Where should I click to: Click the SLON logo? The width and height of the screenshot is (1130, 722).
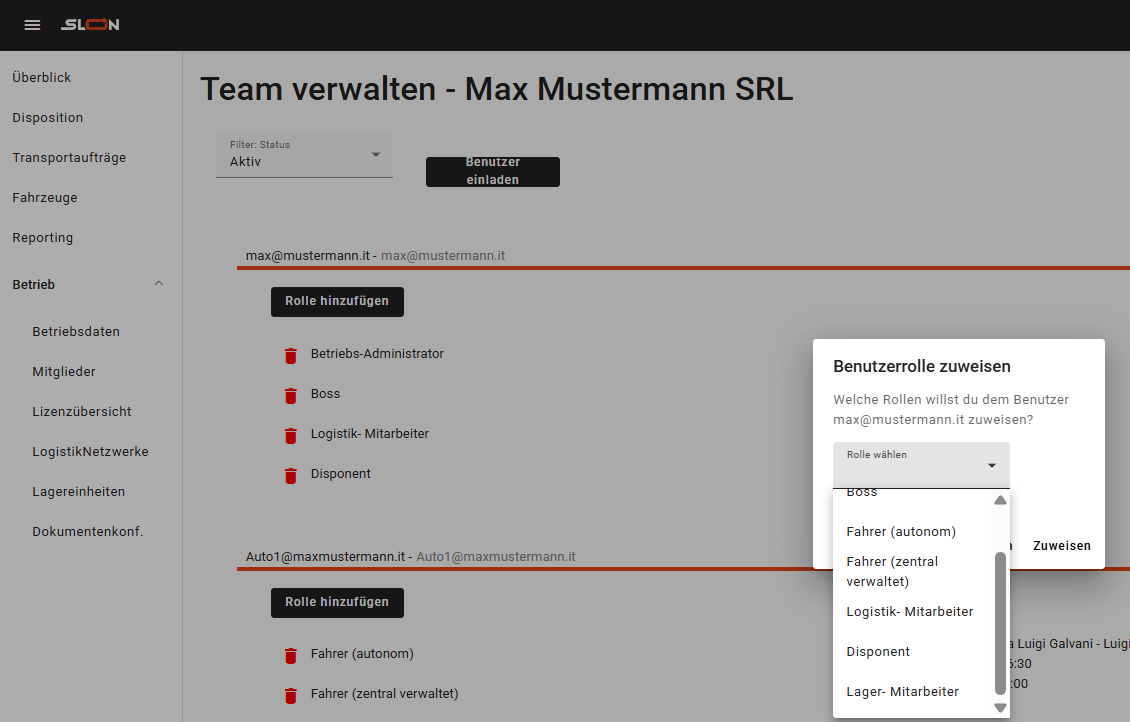pos(90,25)
